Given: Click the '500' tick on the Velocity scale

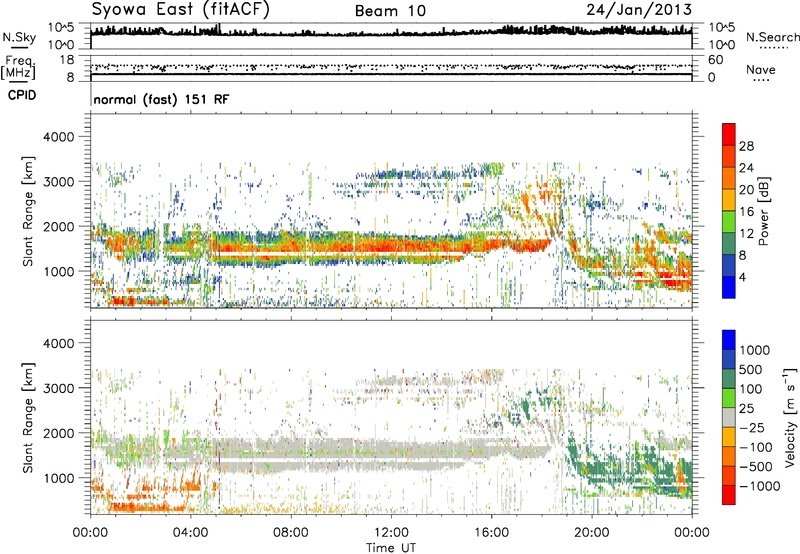Looking at the screenshot, I should 751,369.
